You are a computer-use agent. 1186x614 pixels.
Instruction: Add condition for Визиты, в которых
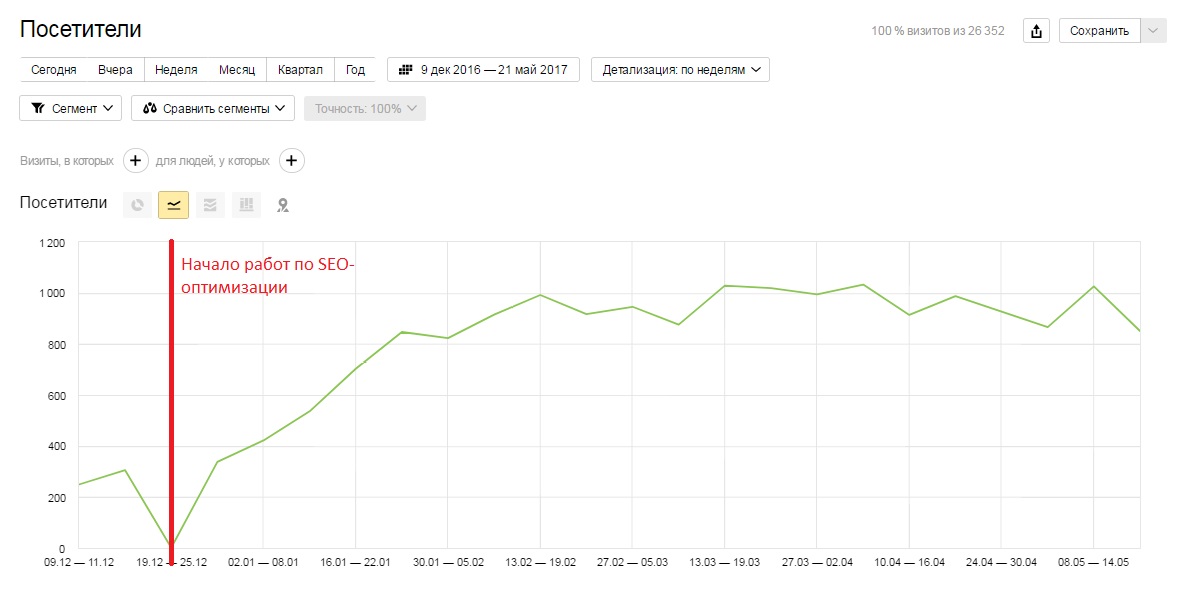point(135,160)
